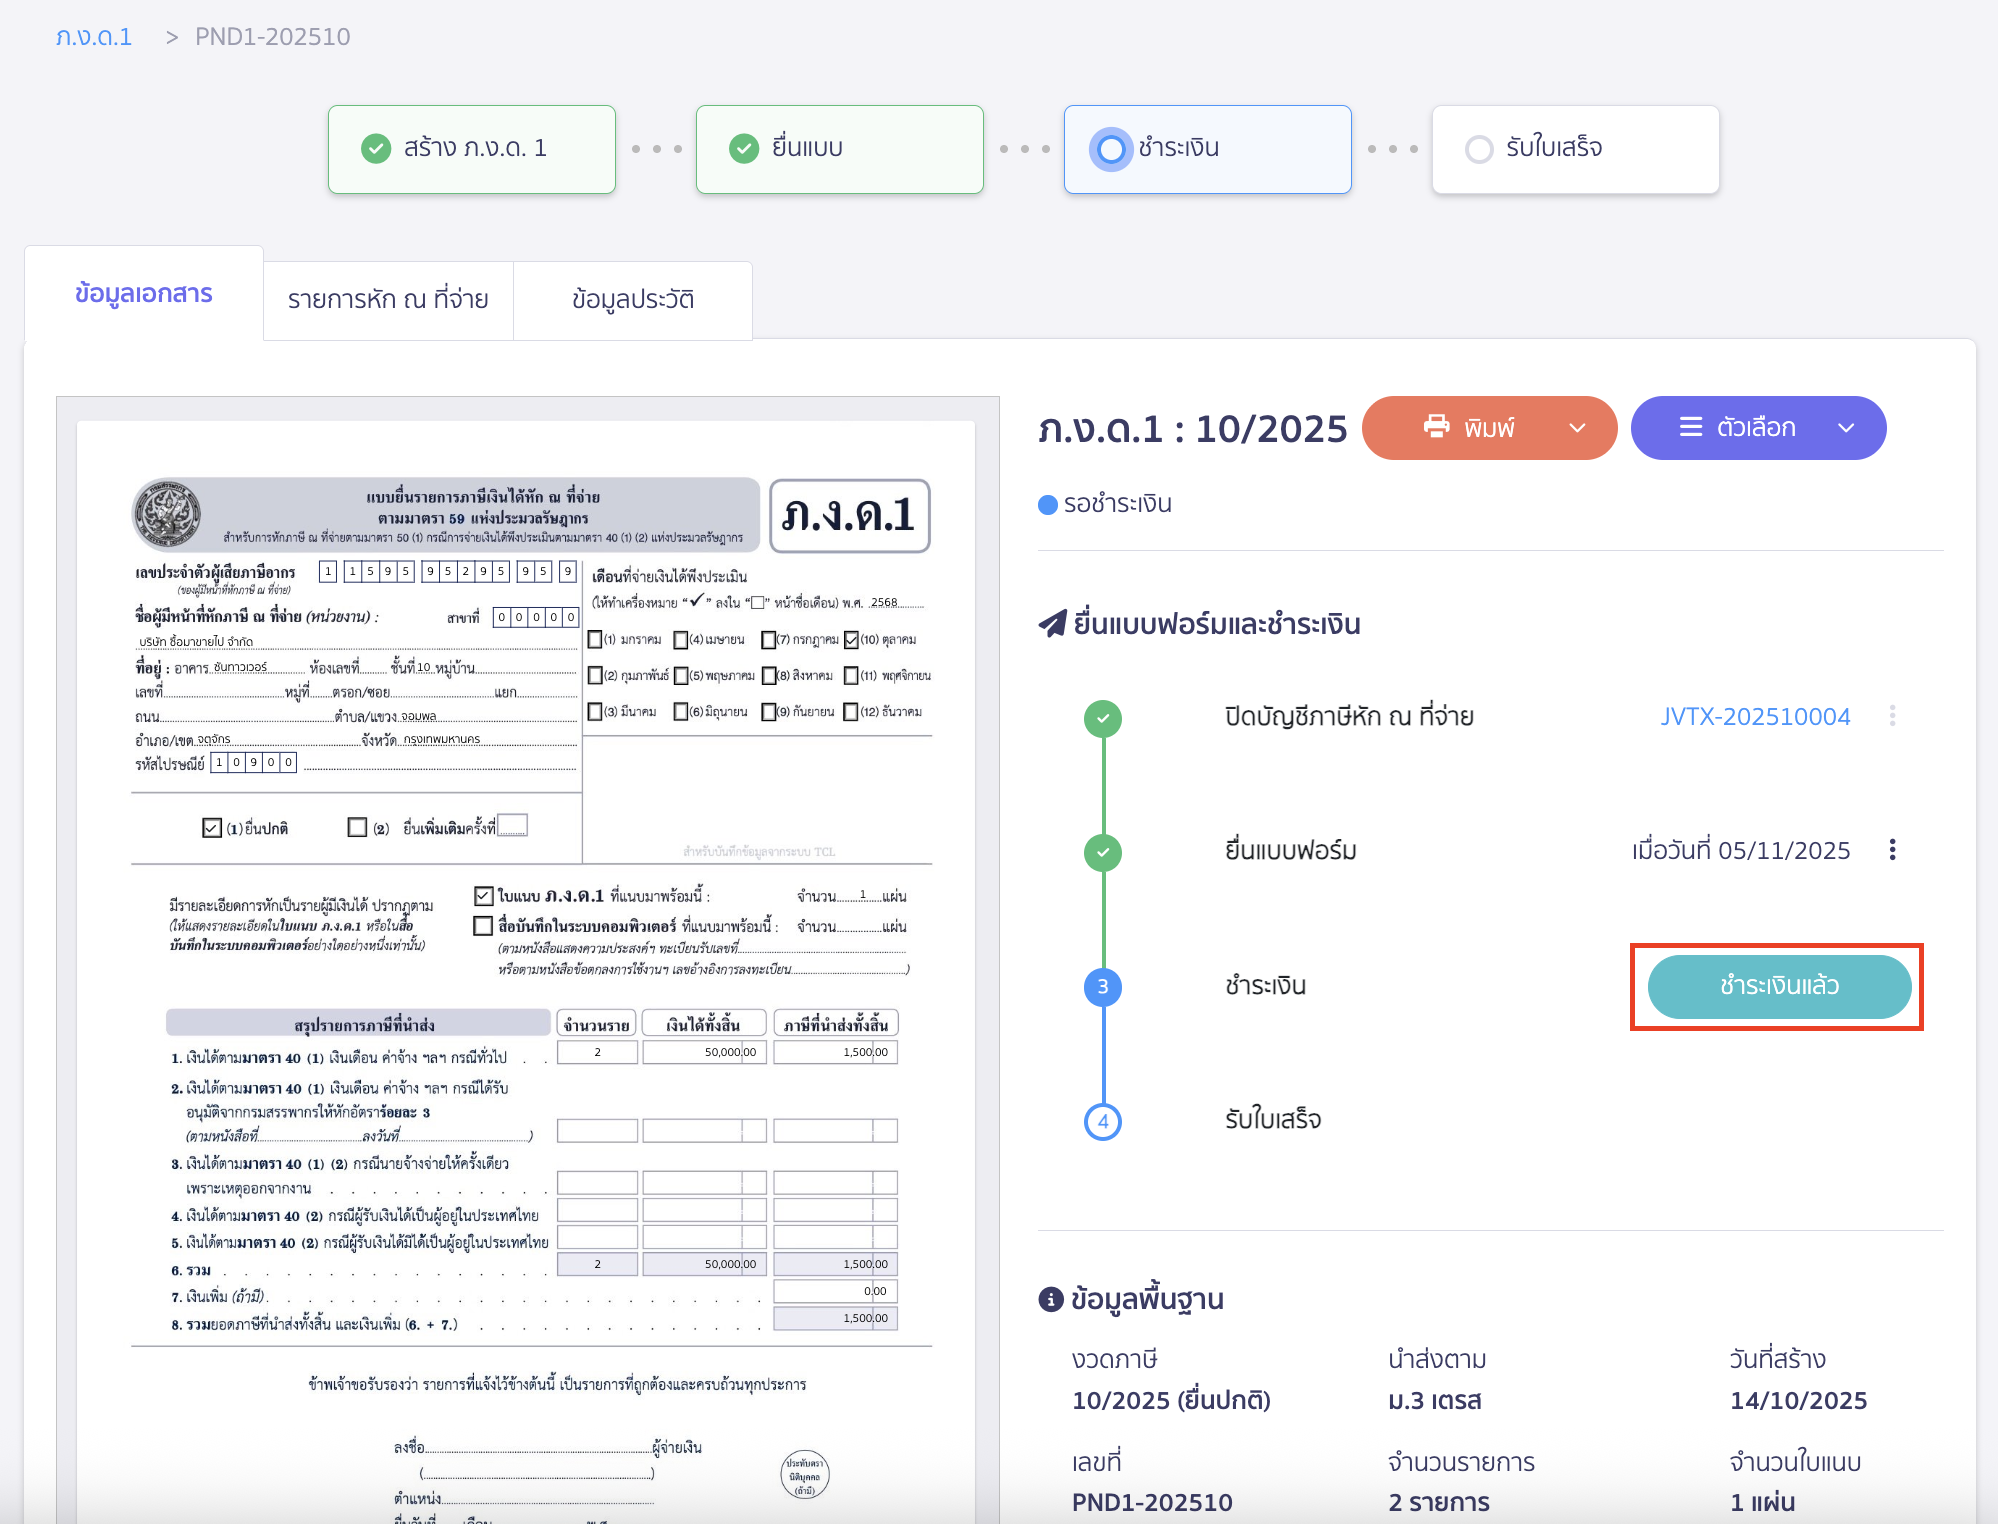Screen dimensions: 1998x1524
Task: Toggle the (1) ยื่นปกติ checkbox on the form
Action: 210,826
